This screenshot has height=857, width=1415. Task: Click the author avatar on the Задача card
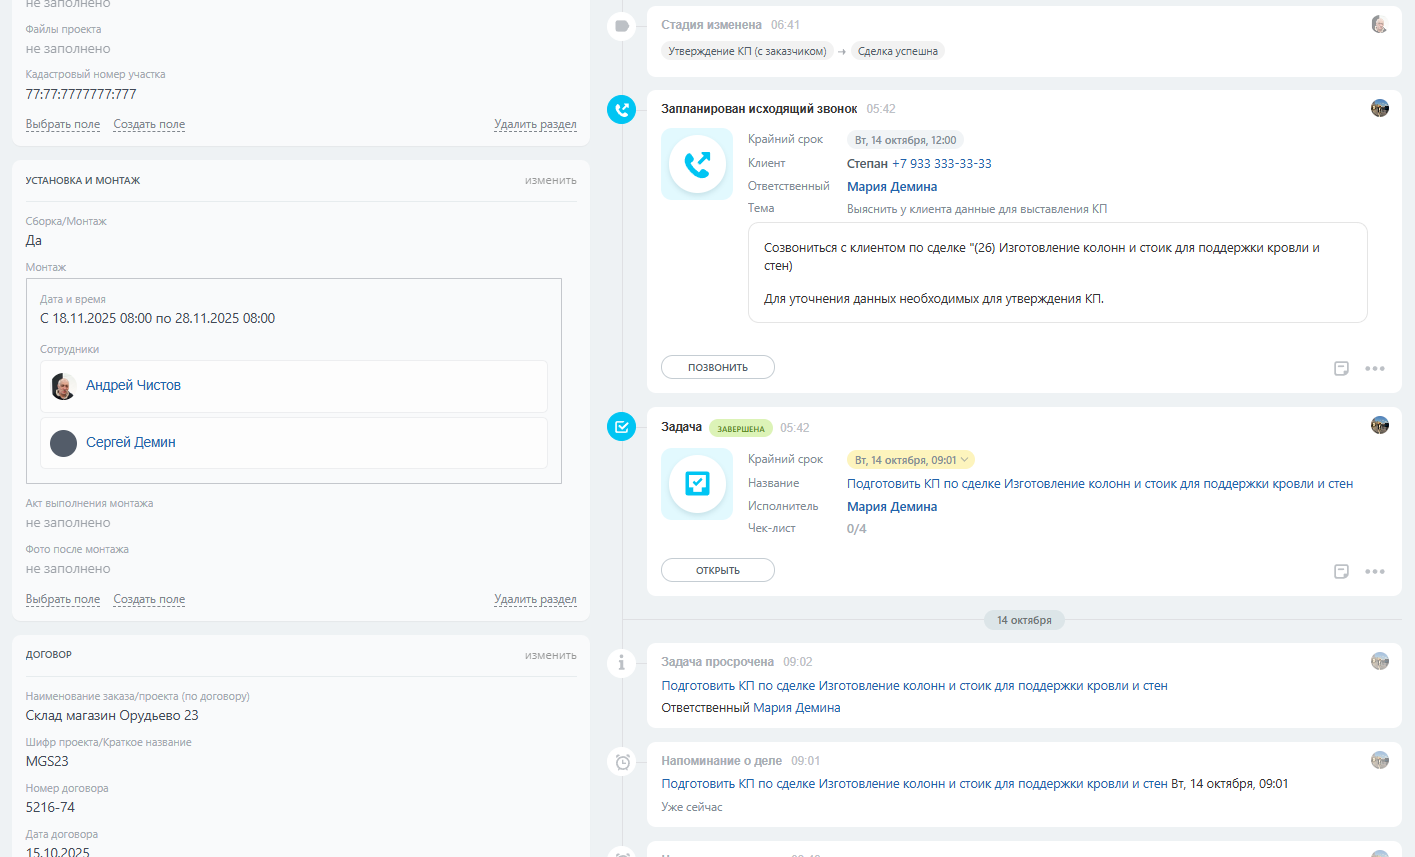pyautogui.click(x=1380, y=425)
